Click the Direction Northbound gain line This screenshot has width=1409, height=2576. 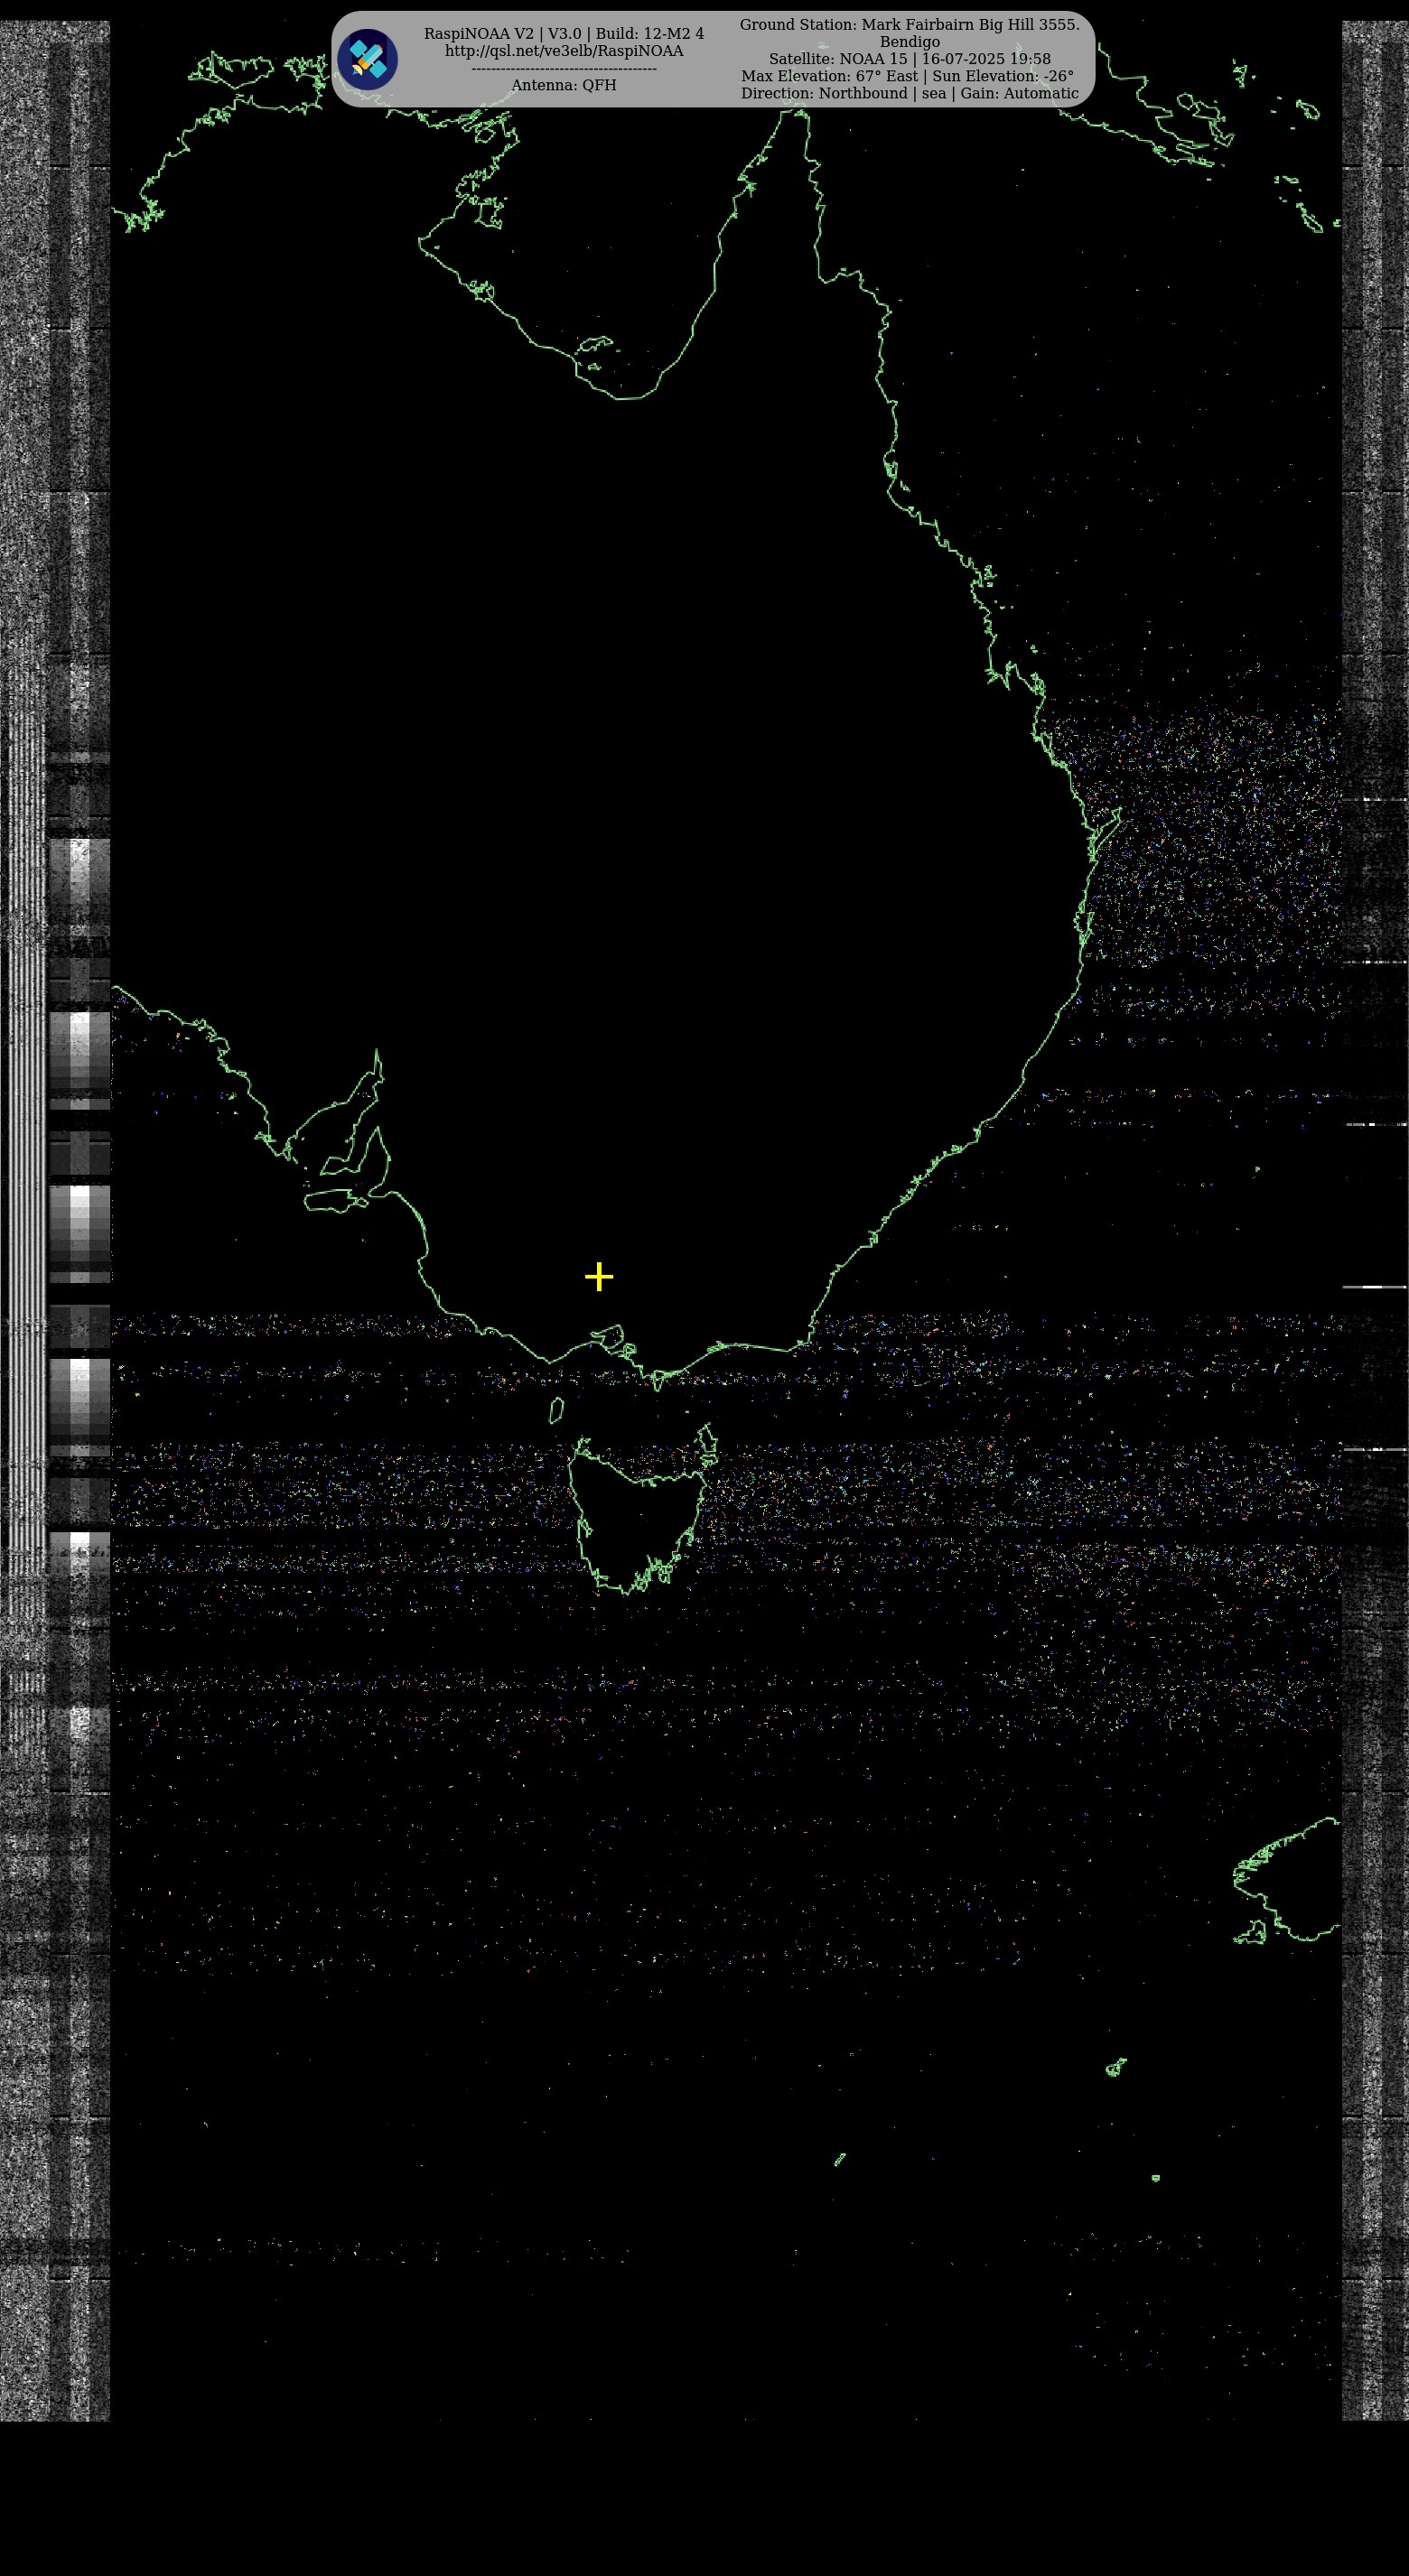909,93
